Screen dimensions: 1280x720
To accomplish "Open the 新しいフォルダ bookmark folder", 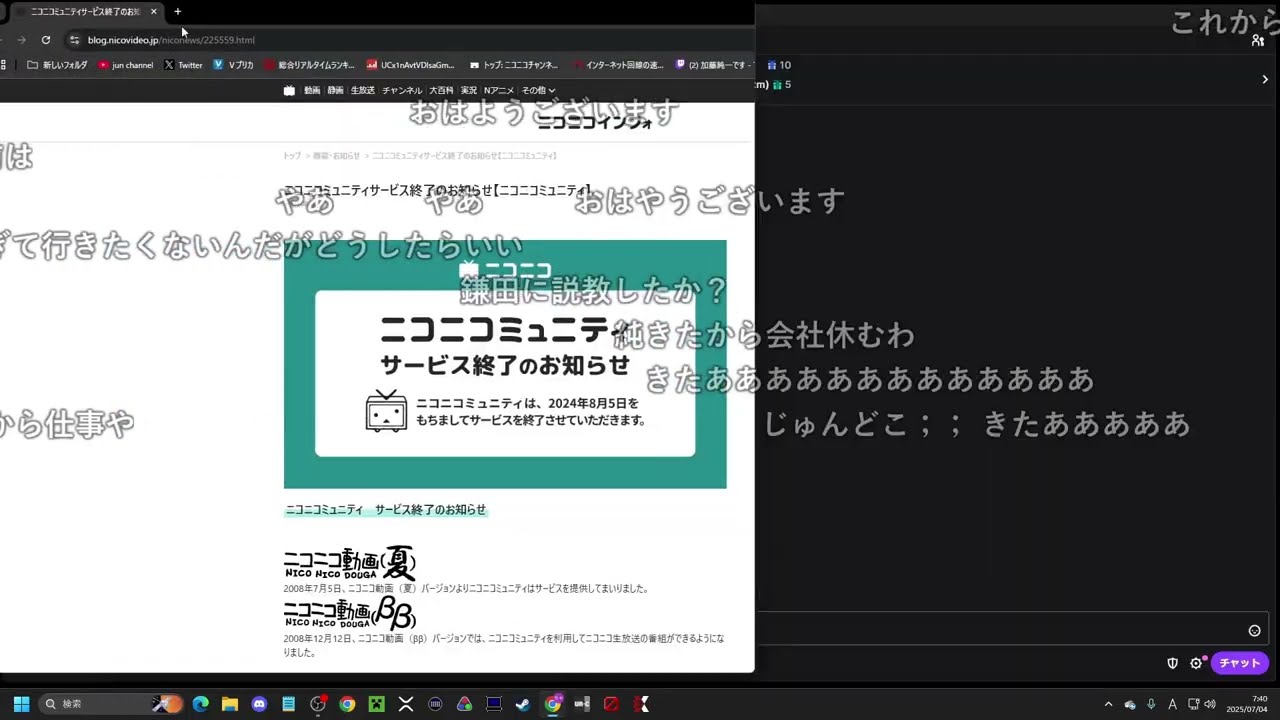I will [x=57, y=65].
